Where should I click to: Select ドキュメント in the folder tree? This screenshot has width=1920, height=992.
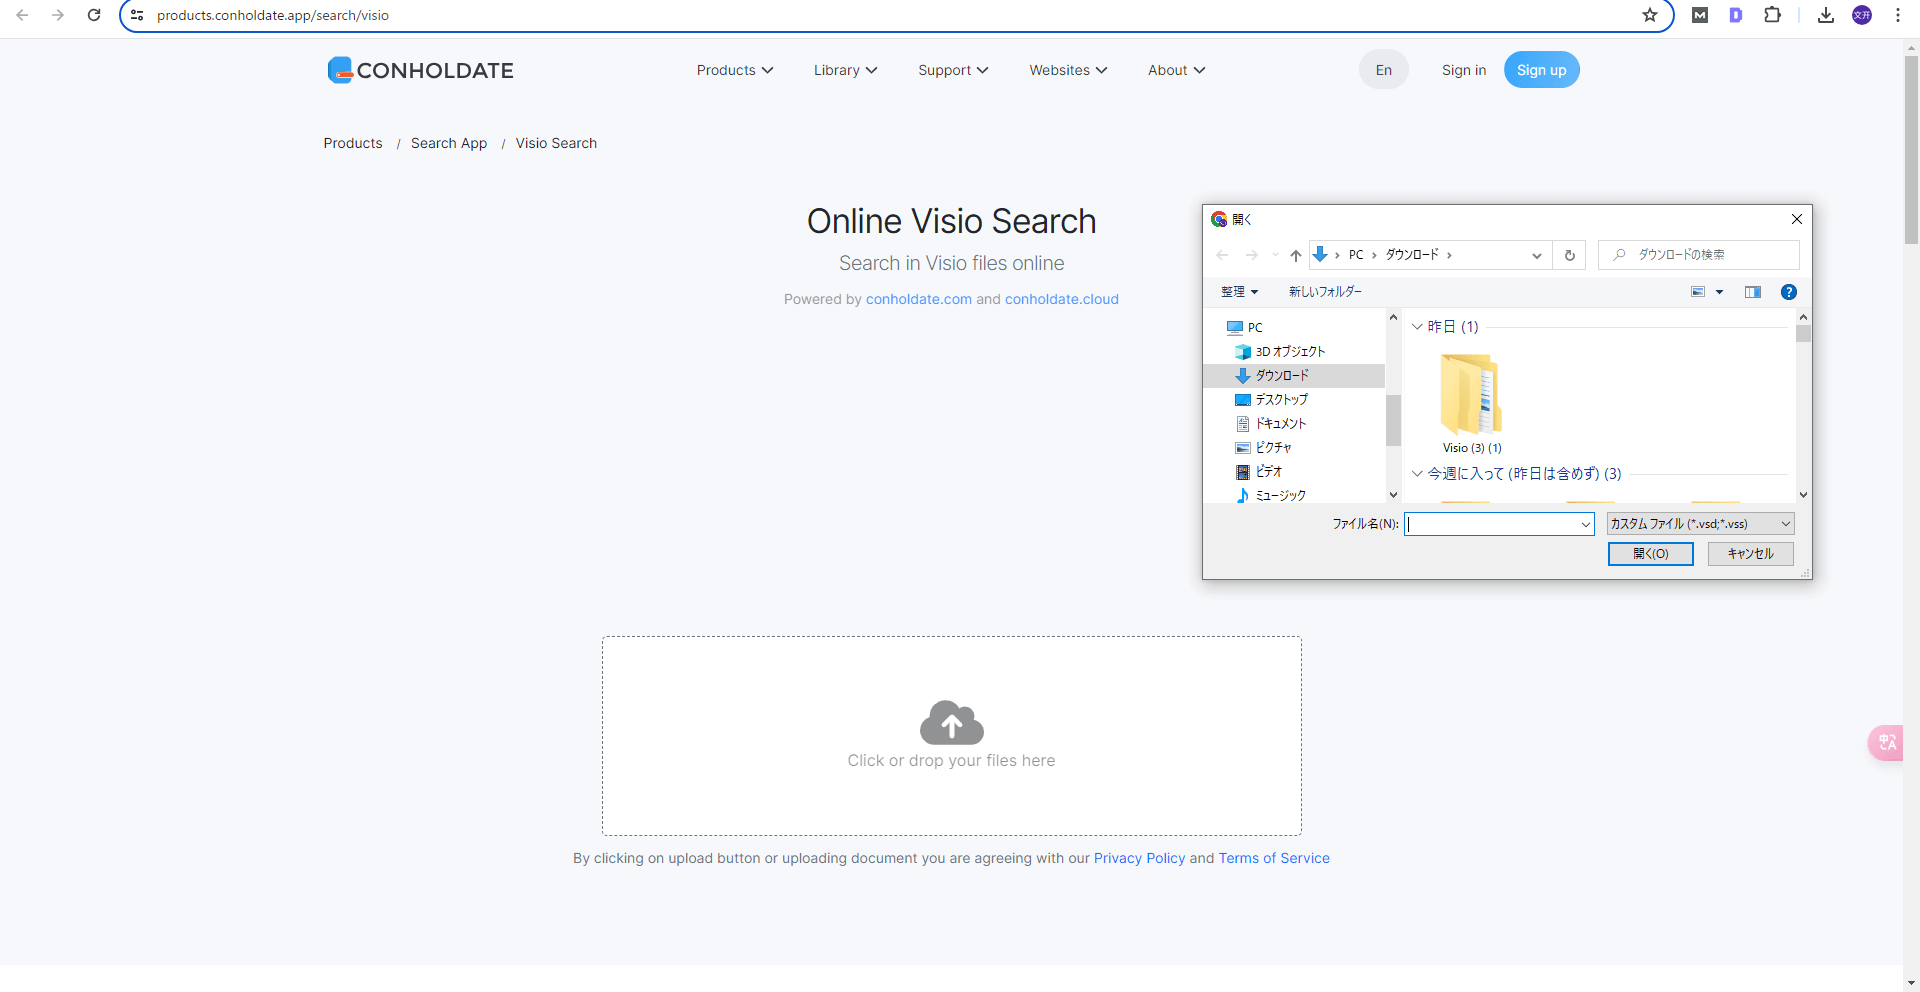tap(1272, 423)
